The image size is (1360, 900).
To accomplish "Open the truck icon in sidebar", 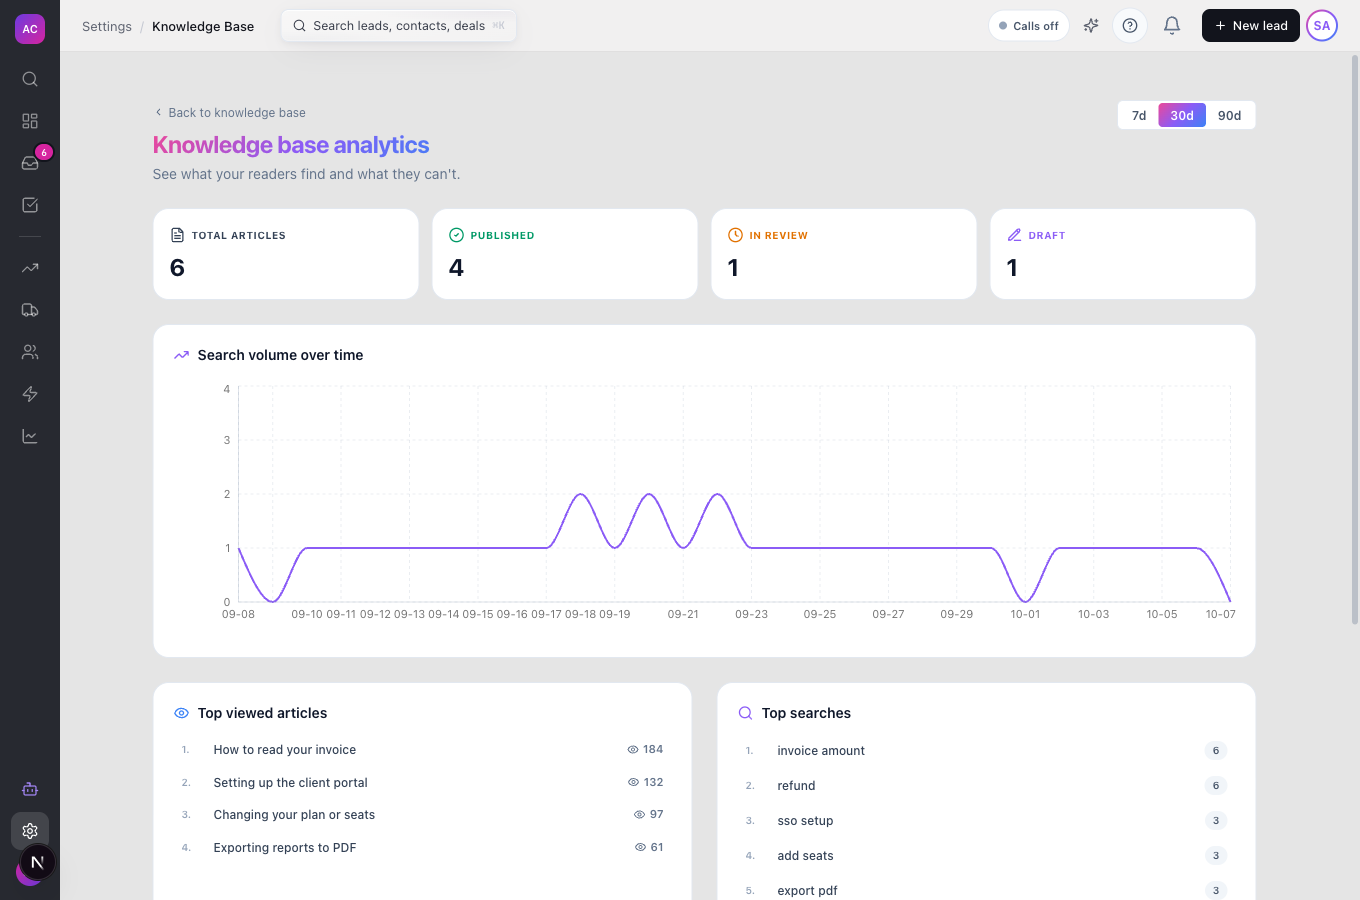I will 30,310.
